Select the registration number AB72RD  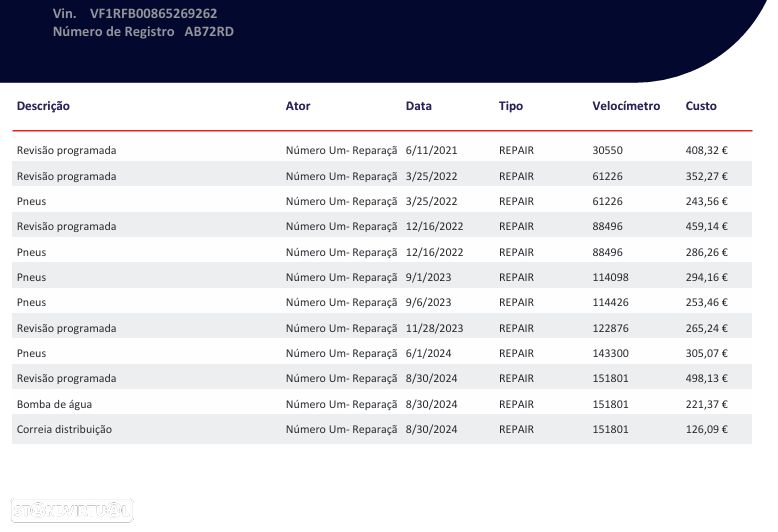(x=209, y=32)
